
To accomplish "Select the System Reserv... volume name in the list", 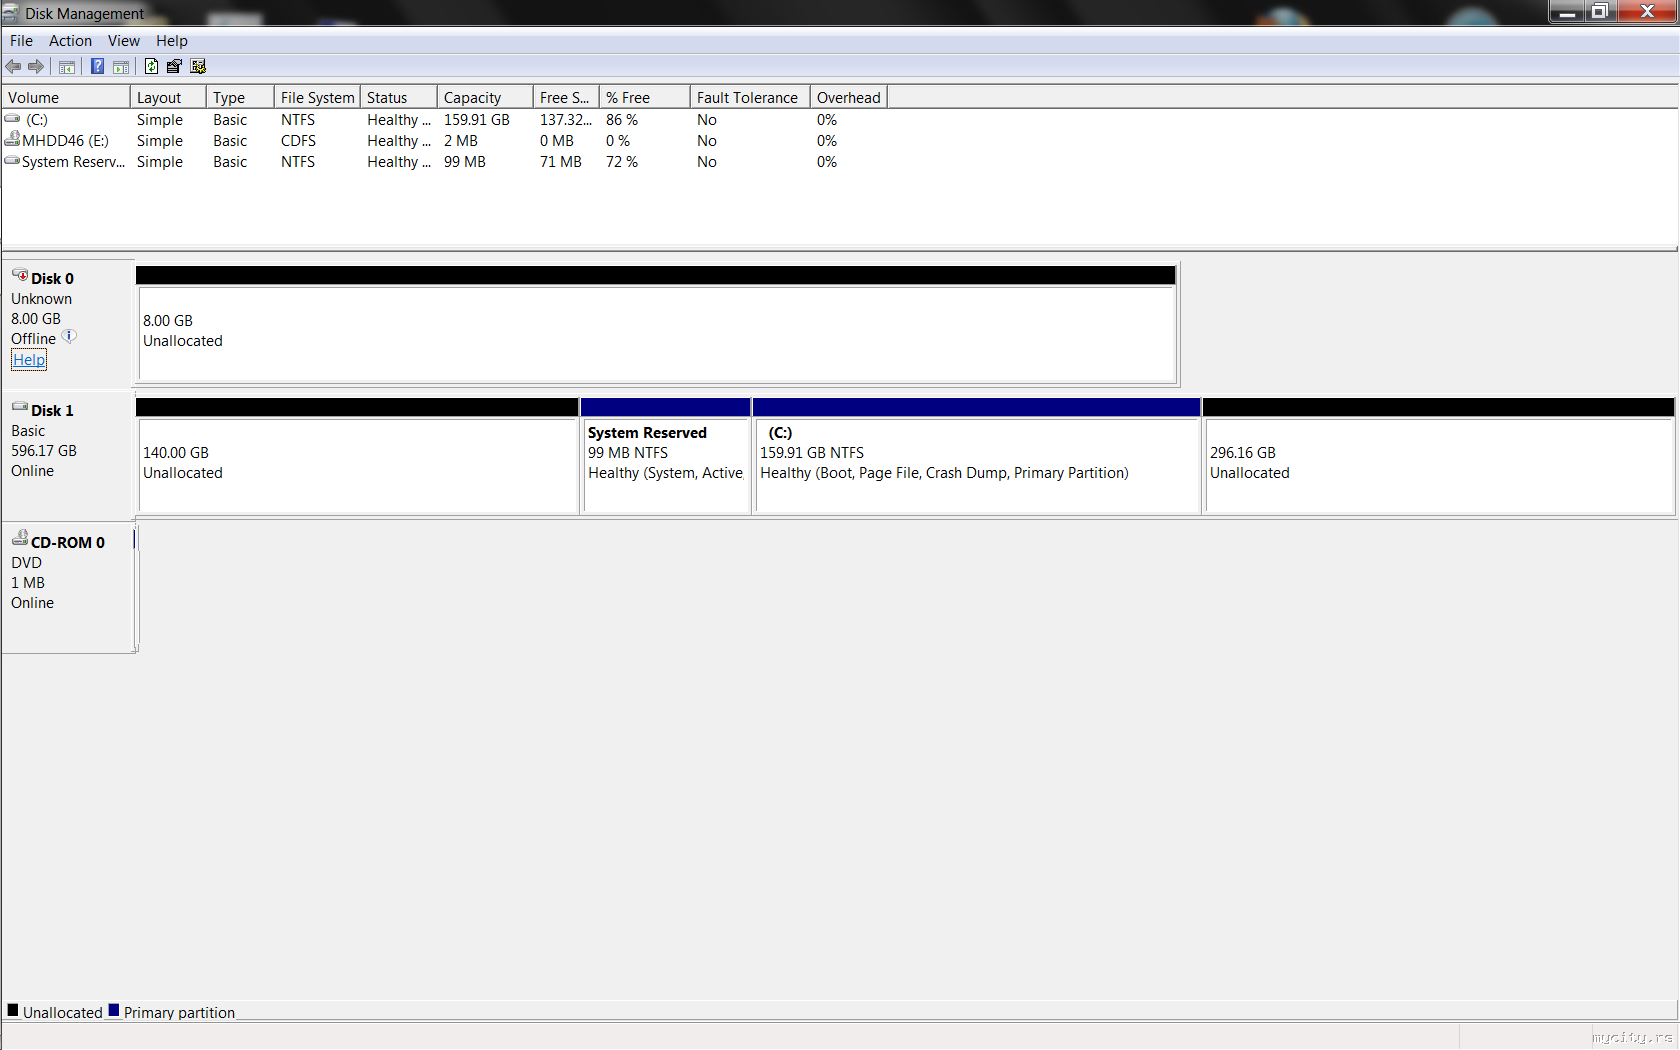I will click(73, 162).
